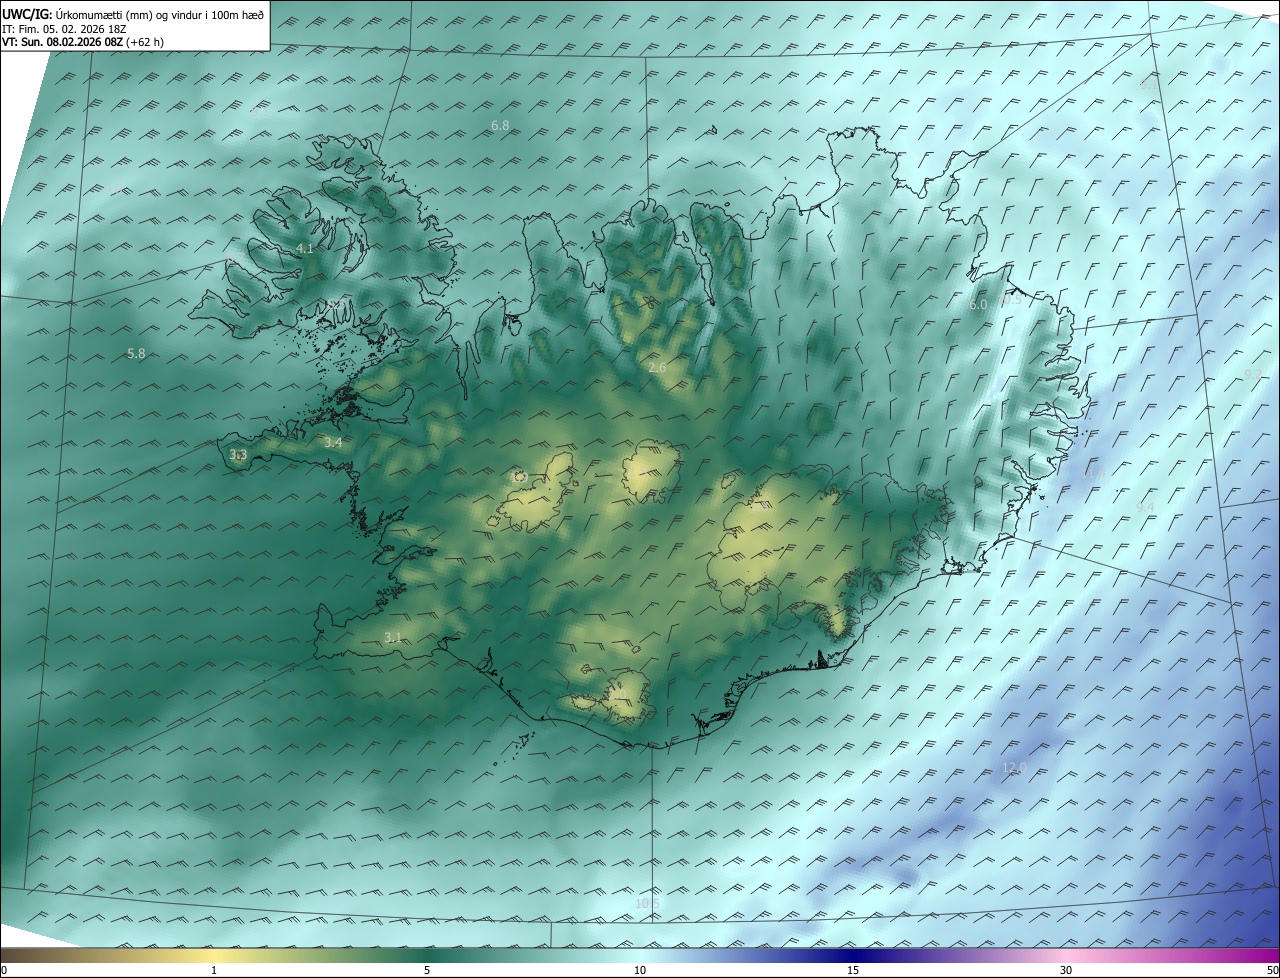
Task: Click the 12.0 value label over the sea
Action: point(1014,767)
